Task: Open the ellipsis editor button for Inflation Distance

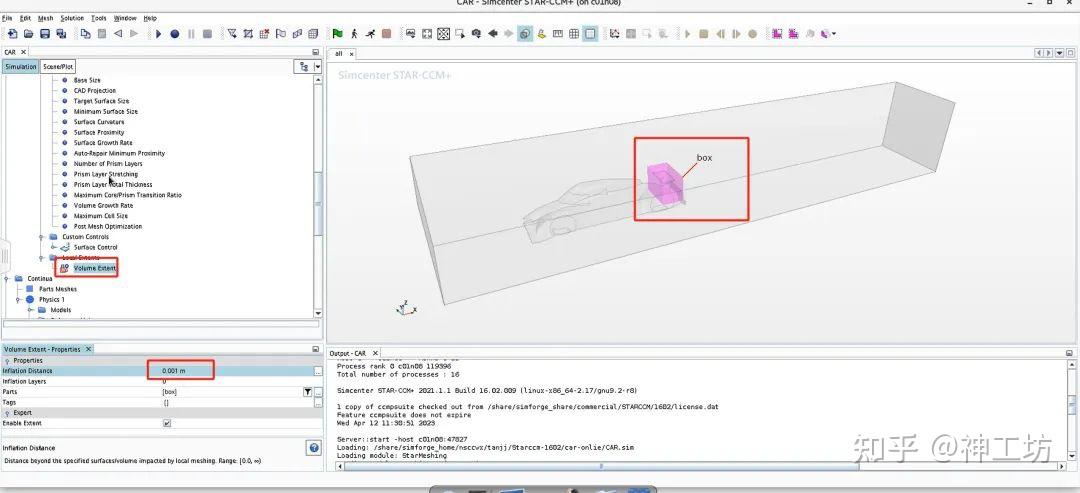Action: tap(318, 371)
